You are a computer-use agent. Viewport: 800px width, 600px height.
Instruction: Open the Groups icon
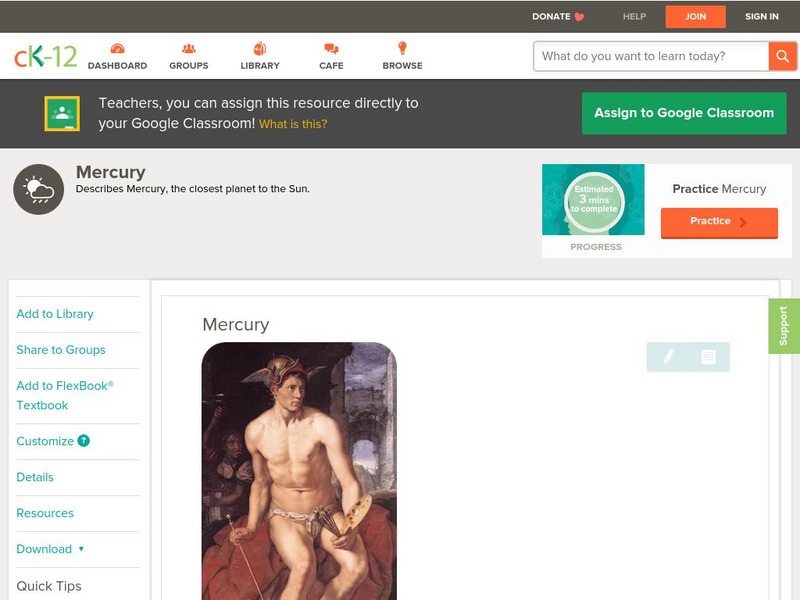point(188,49)
